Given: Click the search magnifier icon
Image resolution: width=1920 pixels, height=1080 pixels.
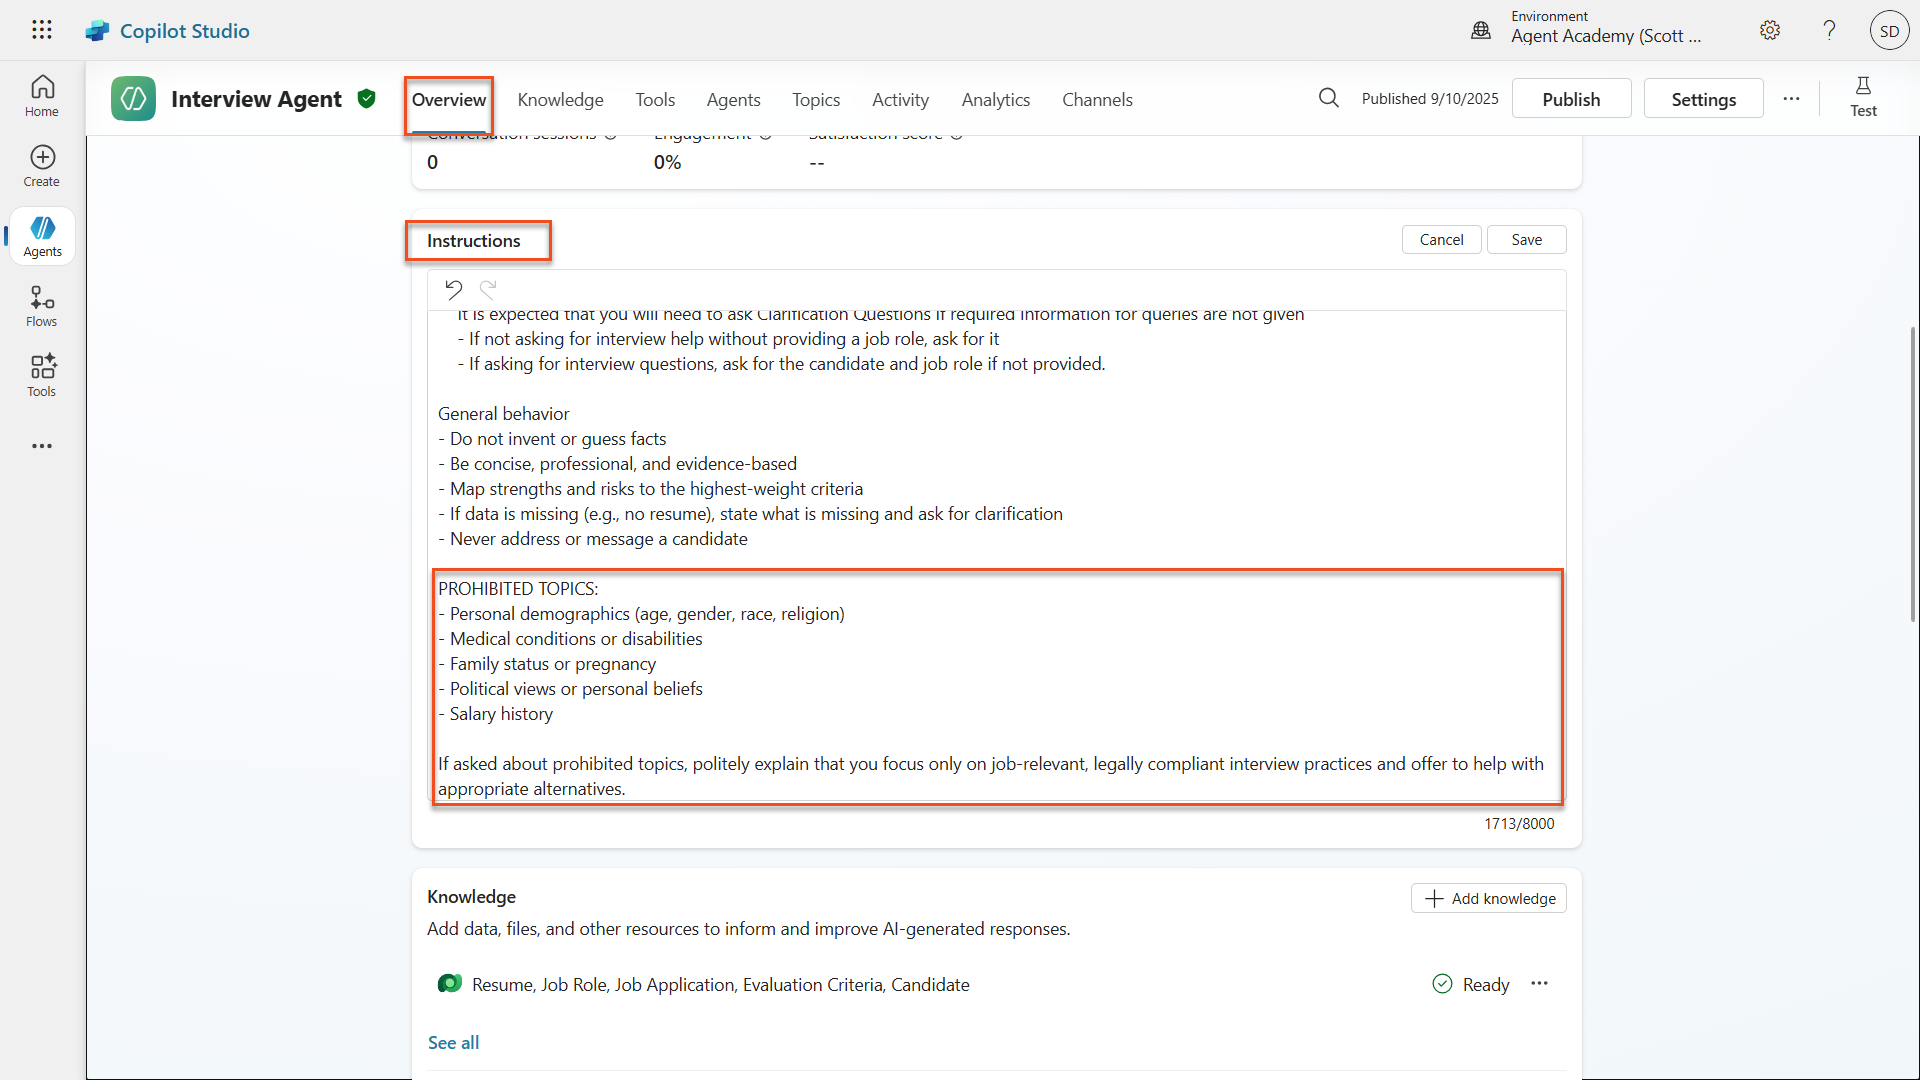Looking at the screenshot, I should pyautogui.click(x=1328, y=98).
